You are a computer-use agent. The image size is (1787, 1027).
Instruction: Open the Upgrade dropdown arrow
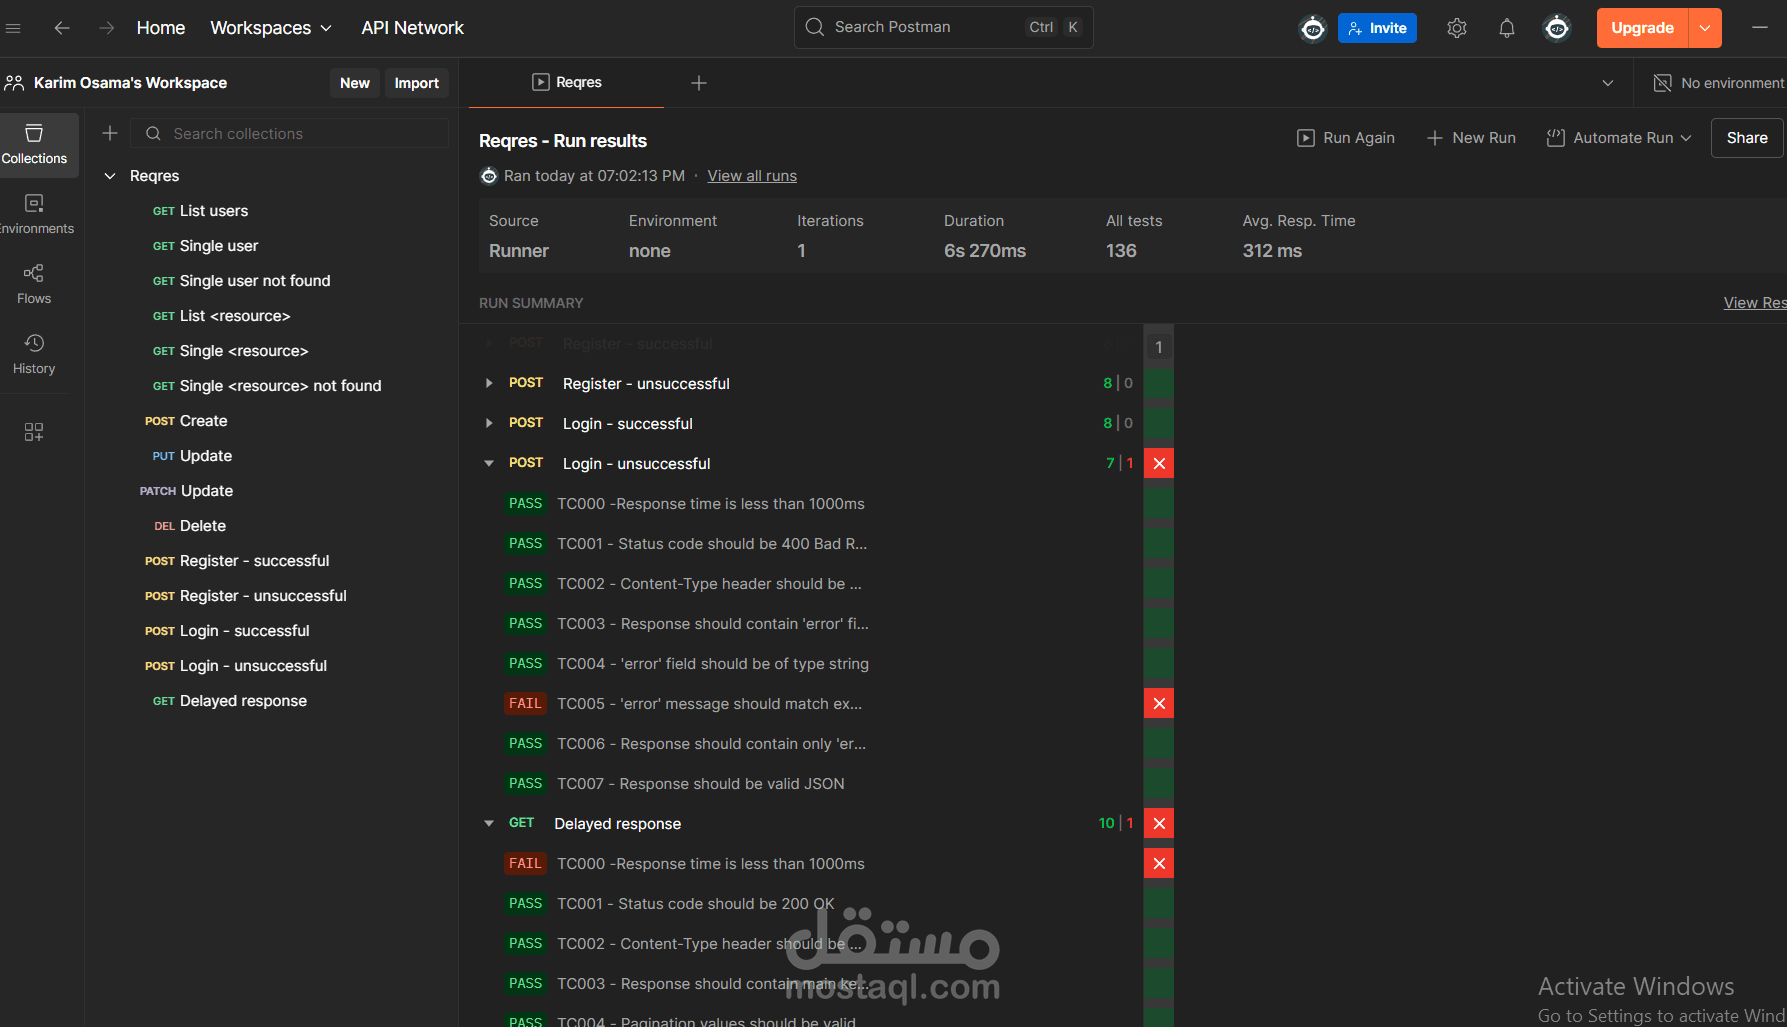1705,28
